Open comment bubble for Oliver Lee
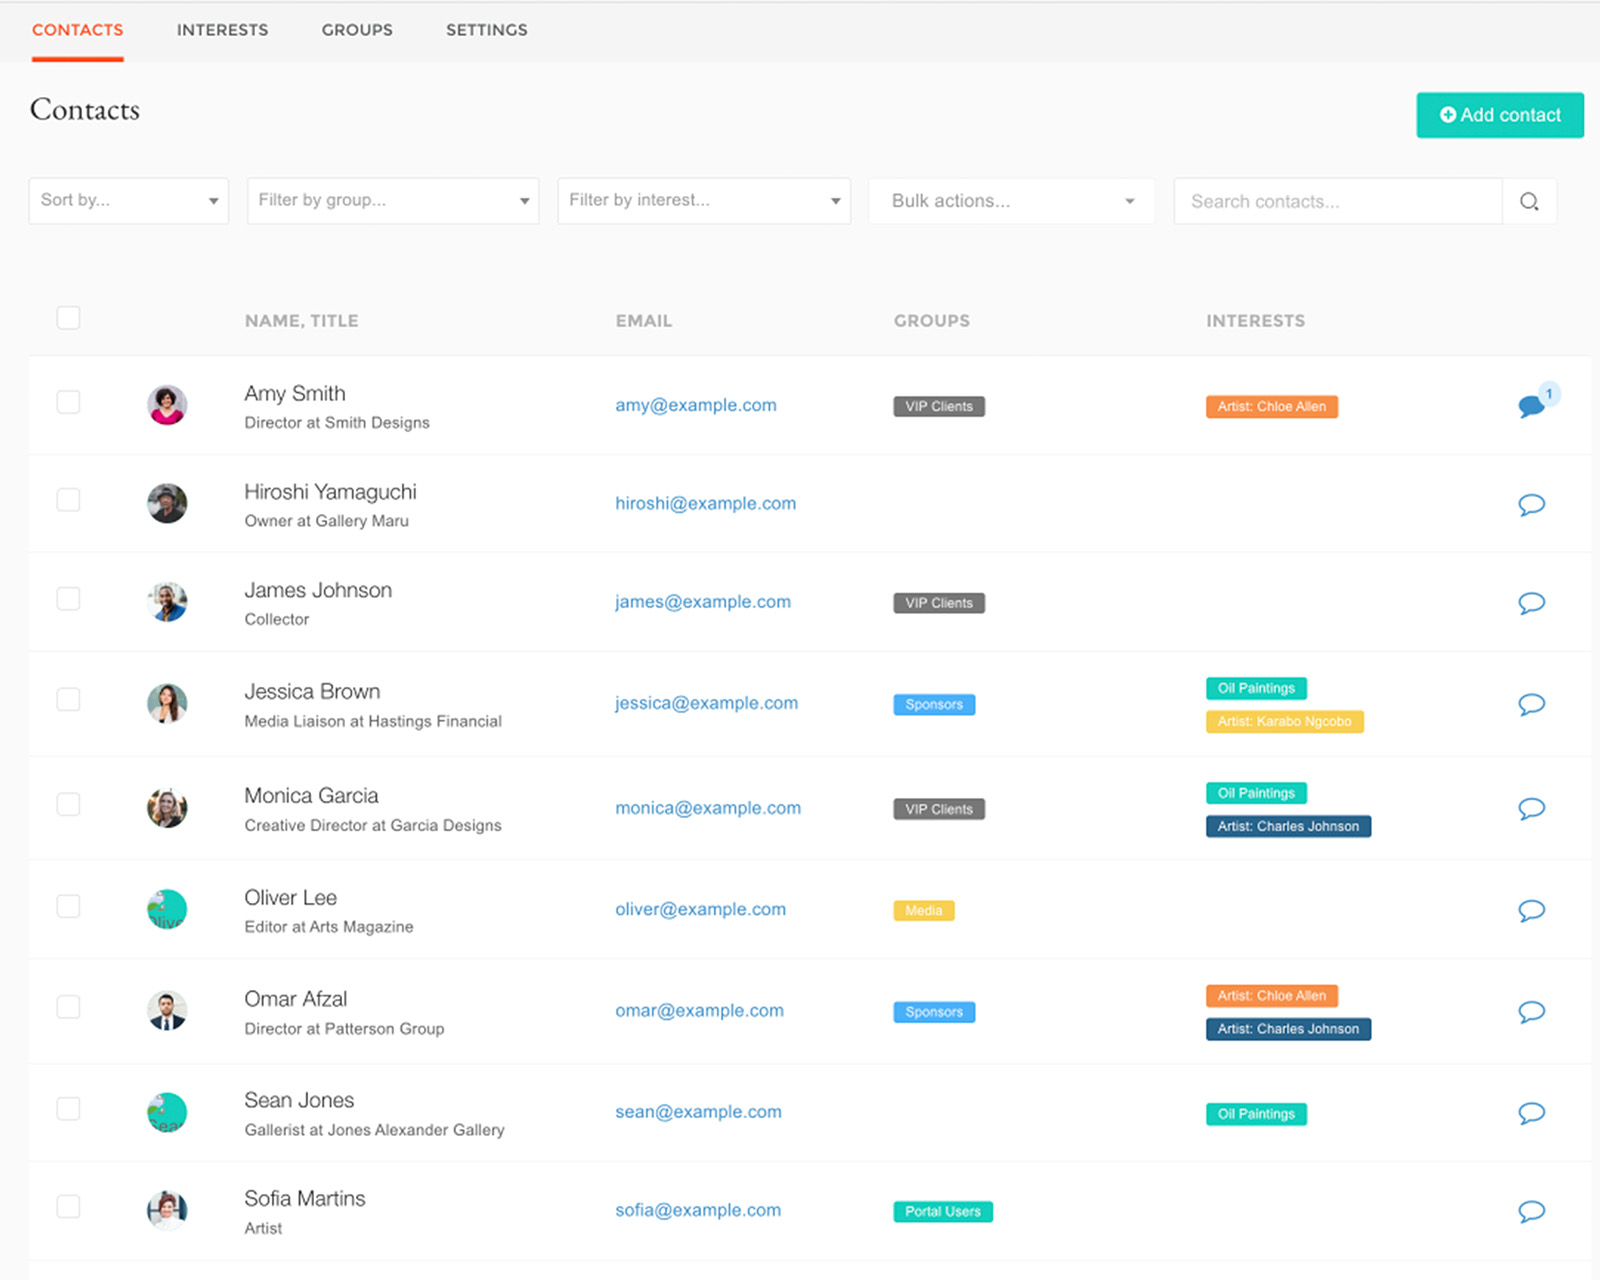 click(x=1531, y=910)
